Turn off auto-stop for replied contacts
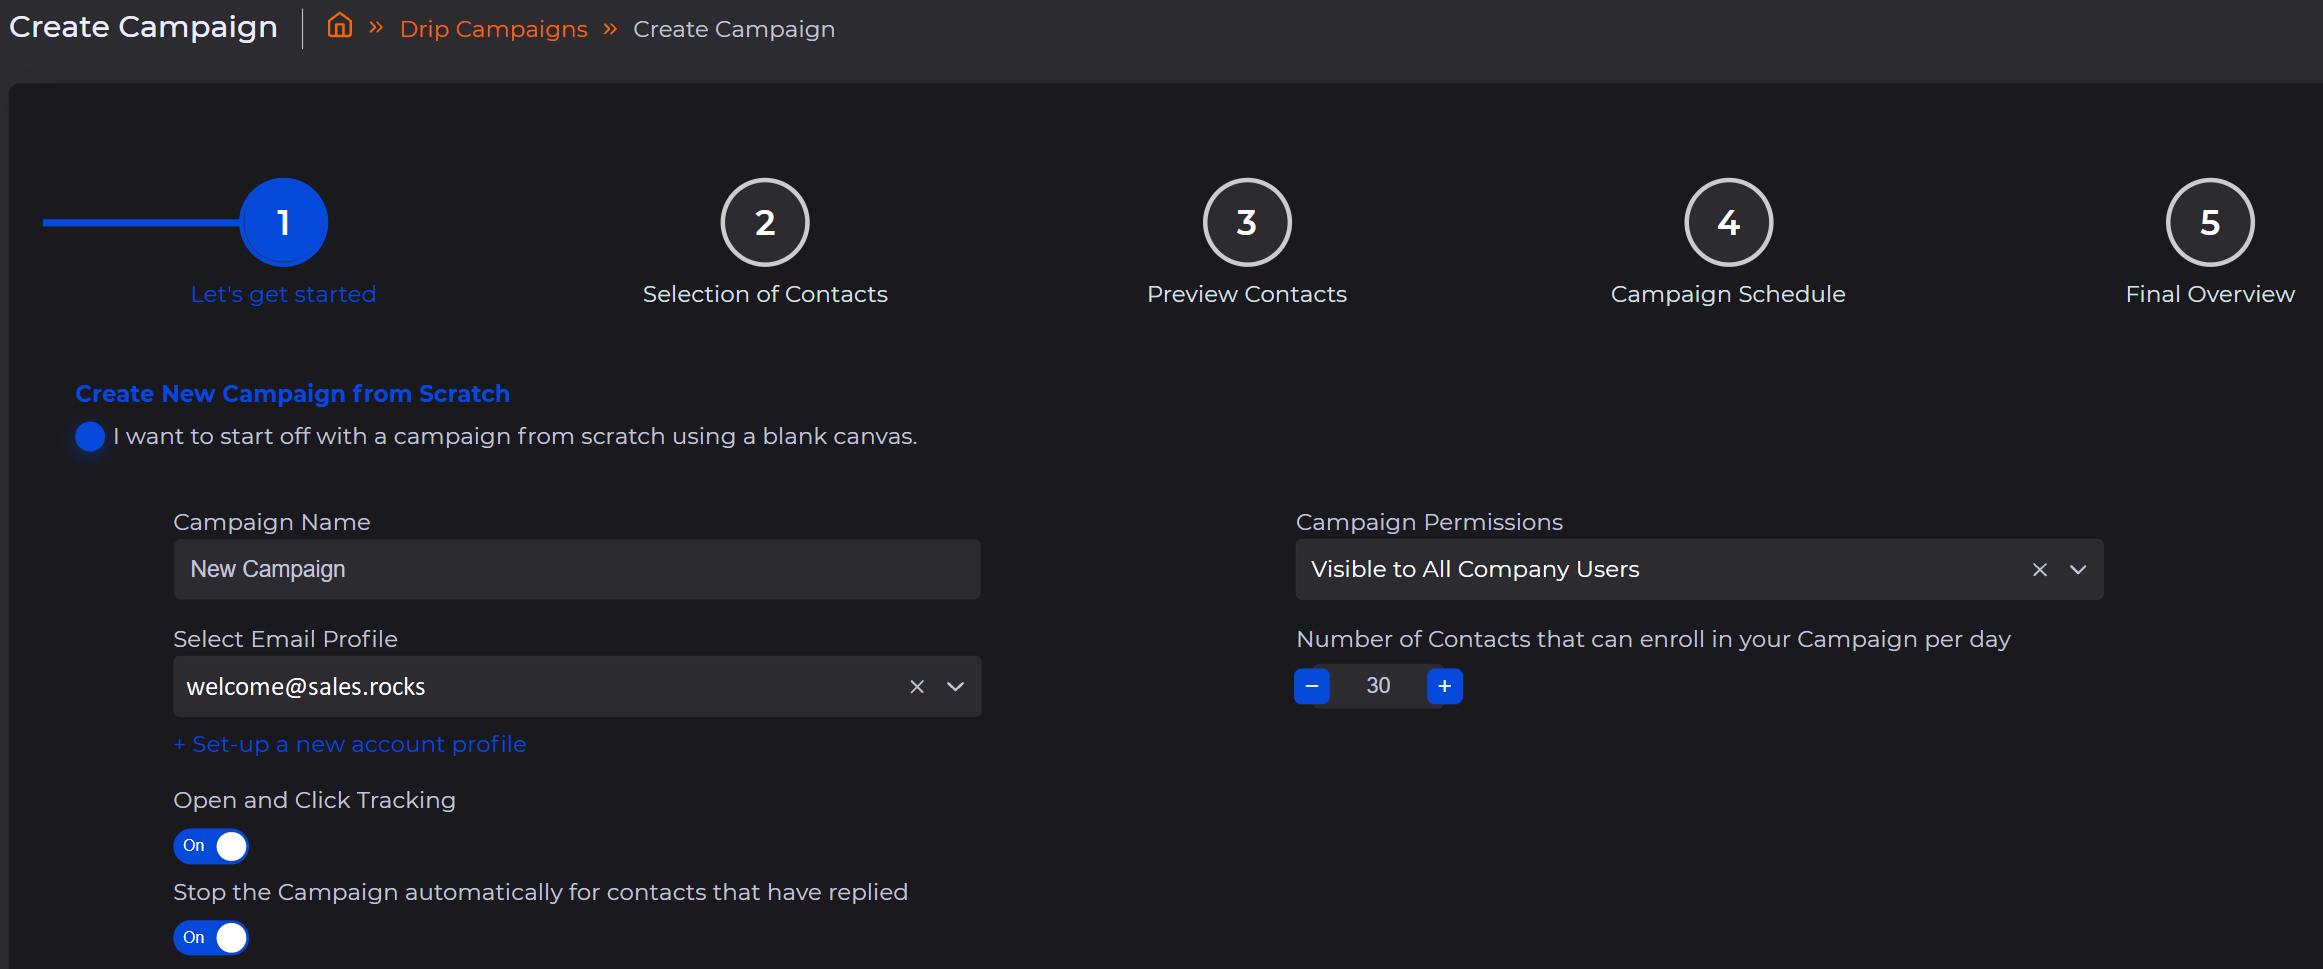The height and width of the screenshot is (969, 2323). [211, 938]
